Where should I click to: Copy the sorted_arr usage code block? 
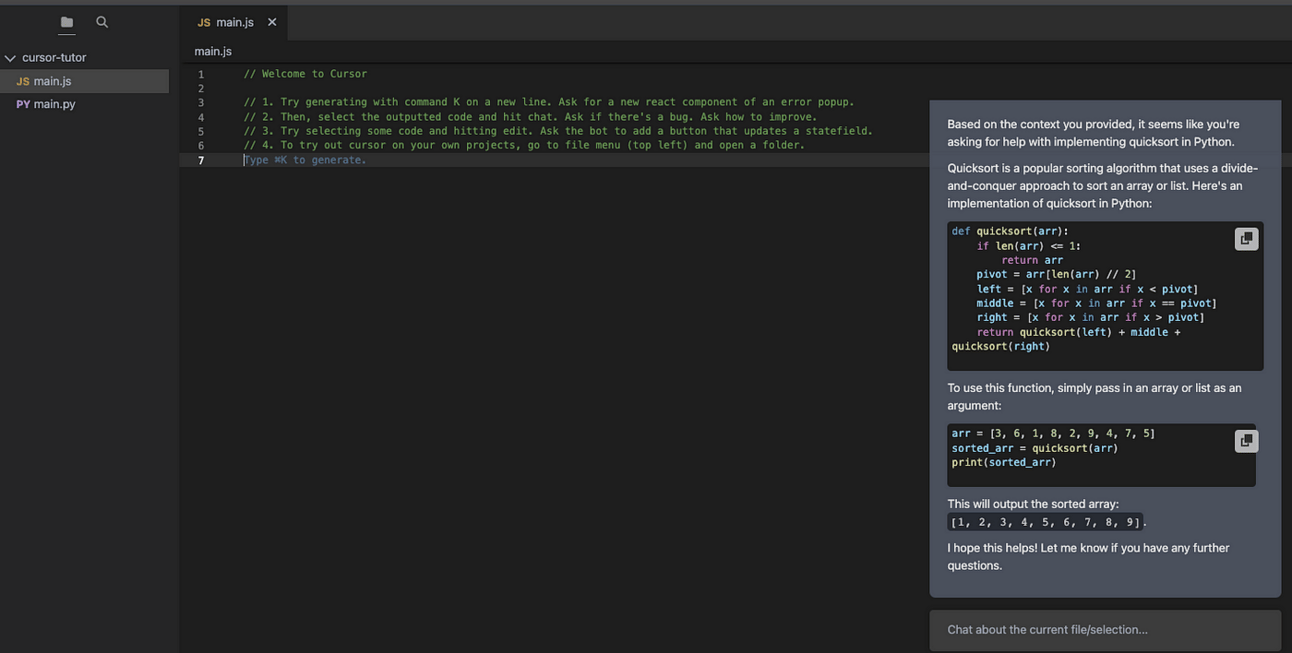click(x=1246, y=441)
